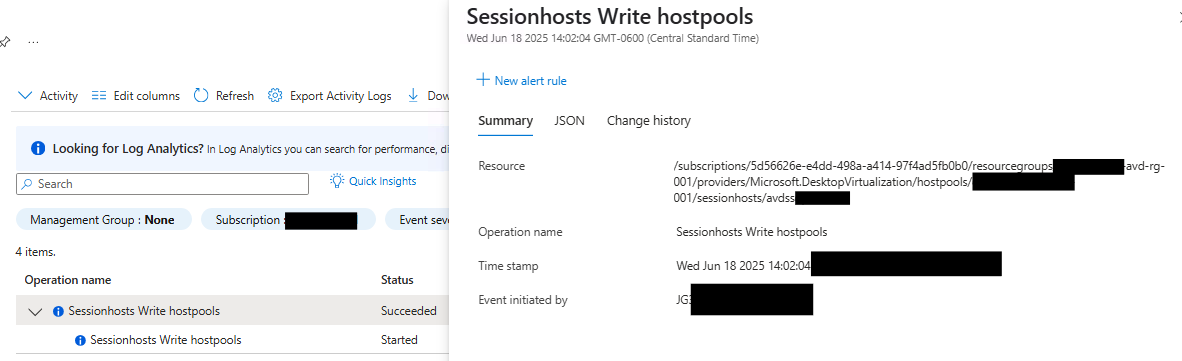Click the blue info icon in Log Analytics banner
Image resolution: width=1182 pixels, height=361 pixels.
(x=38, y=148)
